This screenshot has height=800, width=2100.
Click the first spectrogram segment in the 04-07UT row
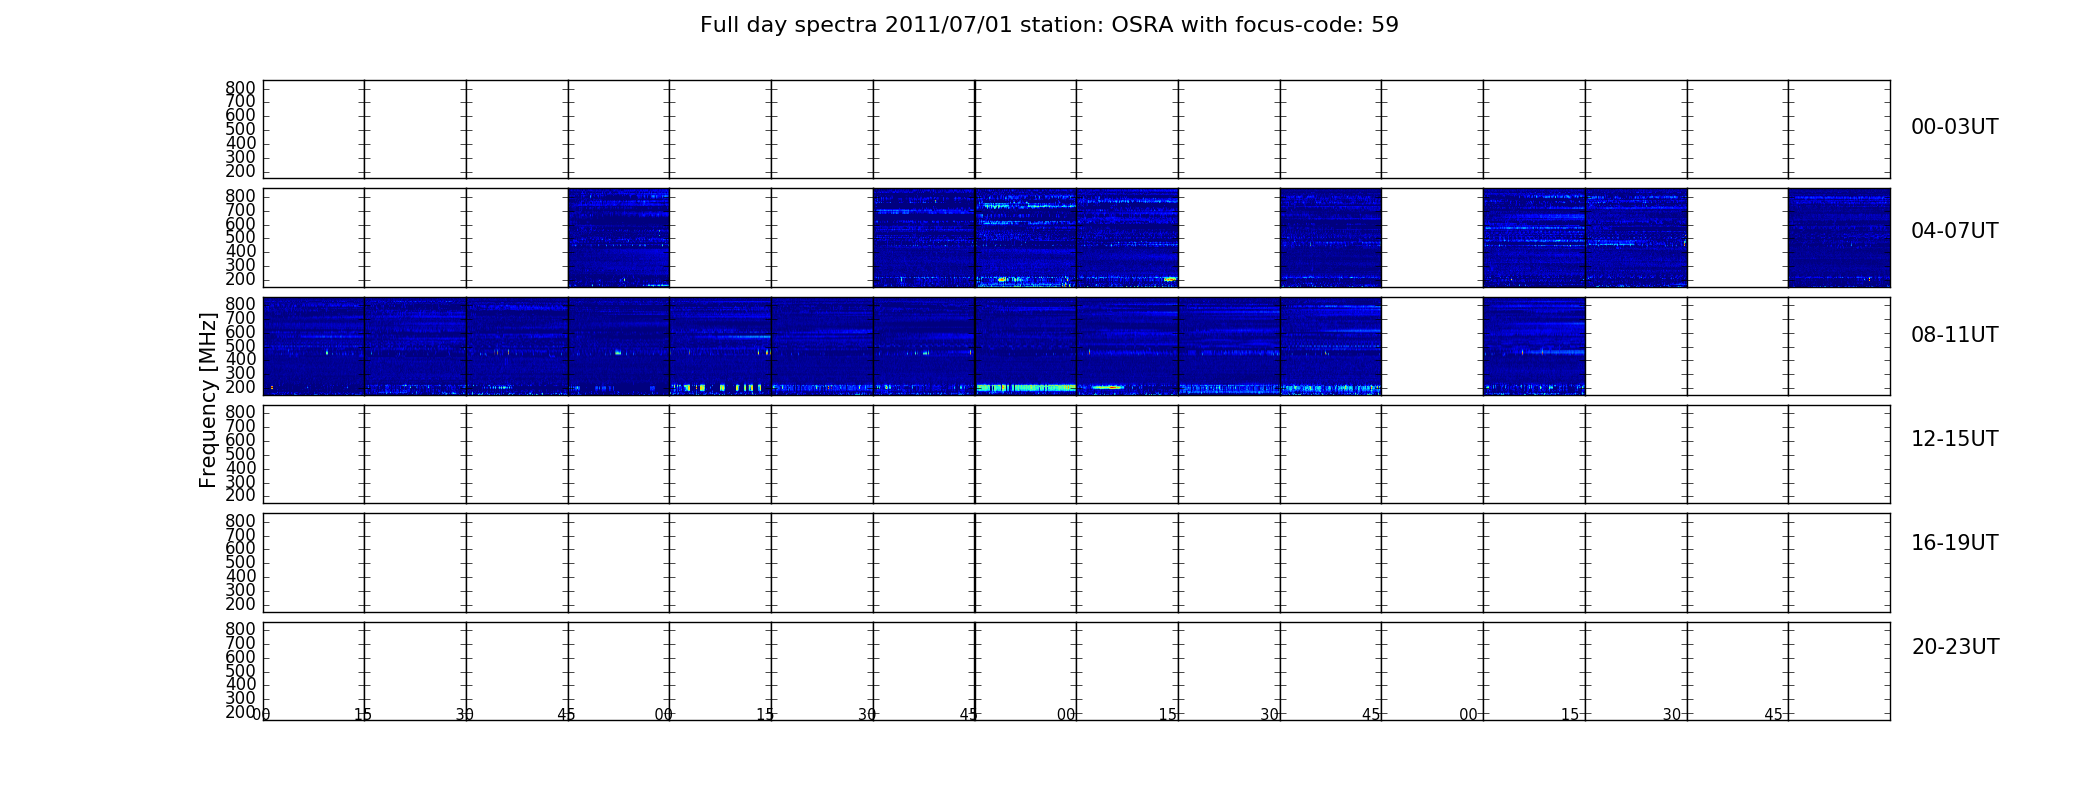click(619, 238)
